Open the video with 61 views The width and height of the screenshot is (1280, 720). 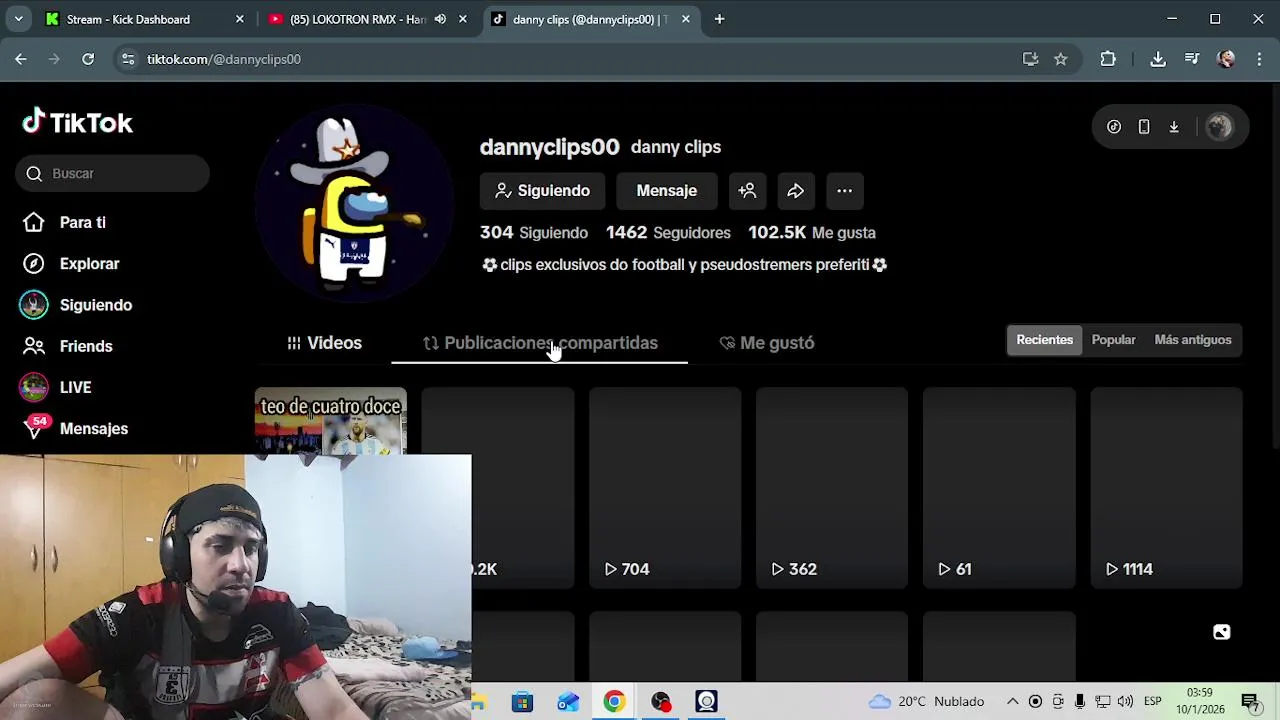point(999,487)
